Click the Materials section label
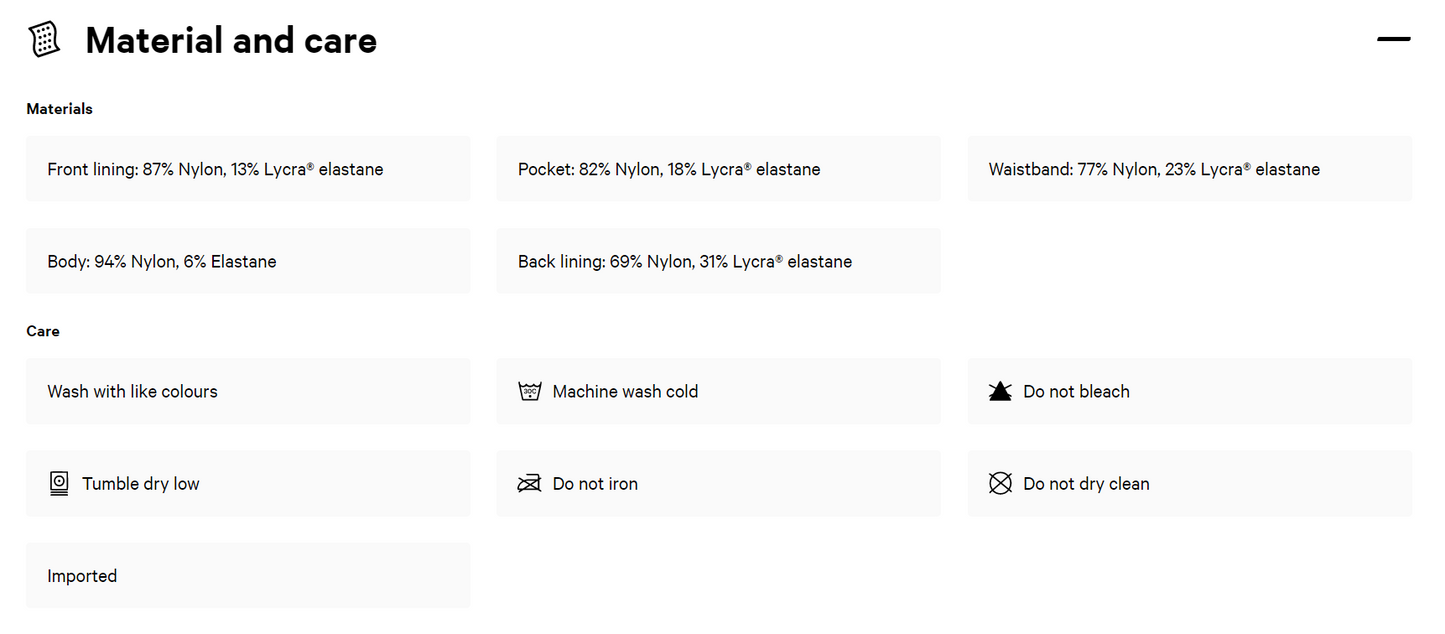The width and height of the screenshot is (1445, 634). click(x=59, y=109)
